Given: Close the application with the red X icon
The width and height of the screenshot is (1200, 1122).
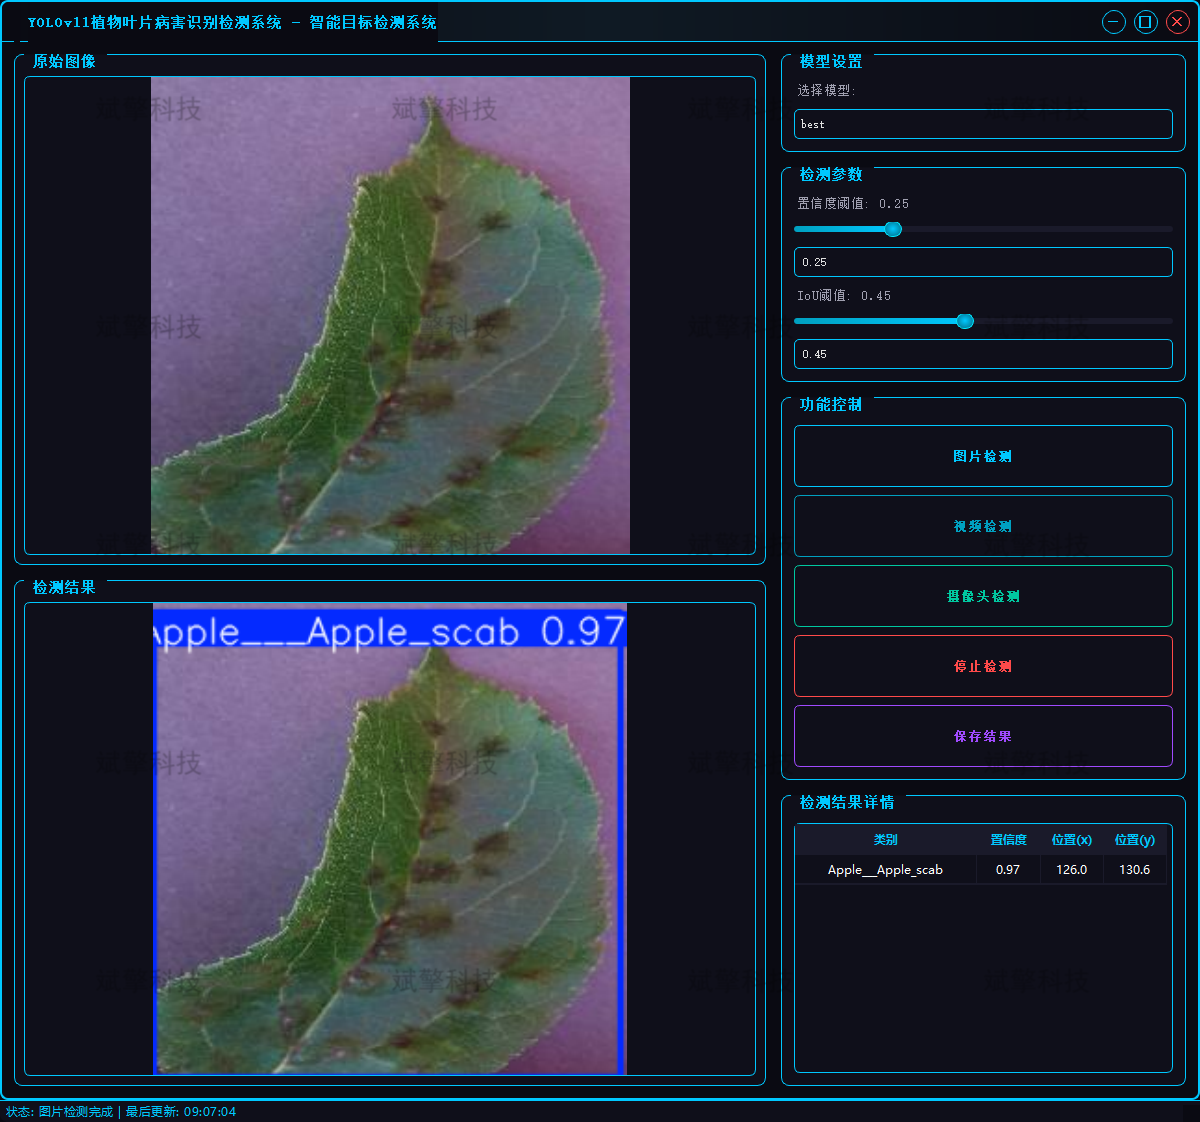Looking at the screenshot, I should 1178,22.
